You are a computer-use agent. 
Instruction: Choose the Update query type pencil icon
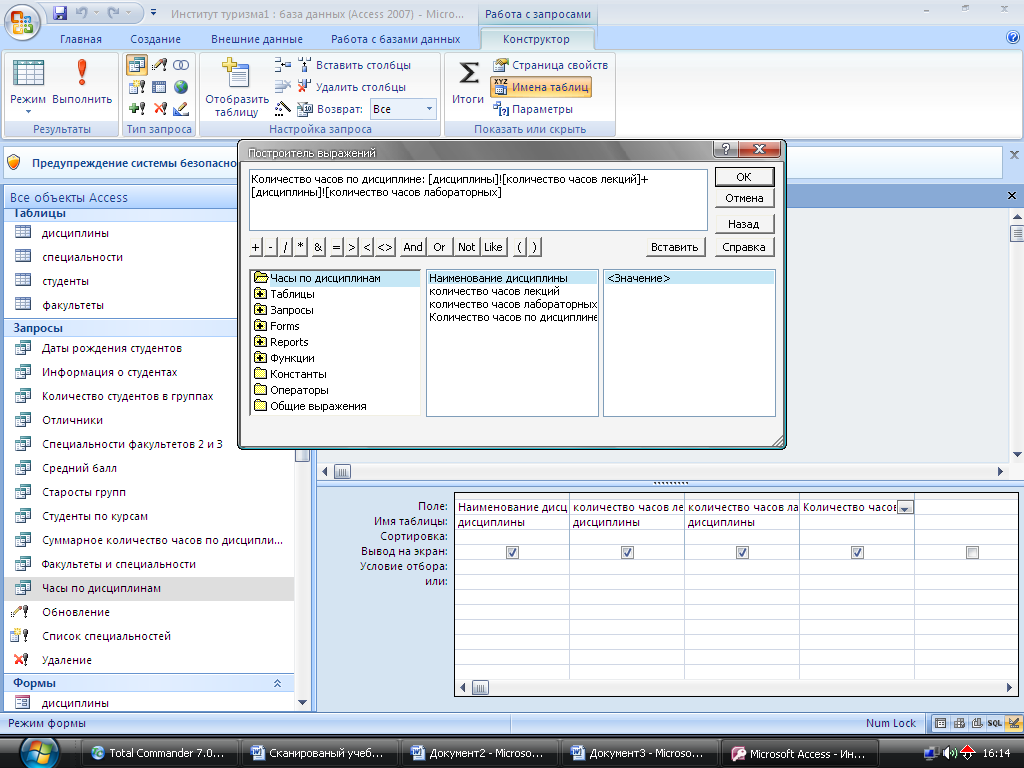pyautogui.click(x=159, y=65)
